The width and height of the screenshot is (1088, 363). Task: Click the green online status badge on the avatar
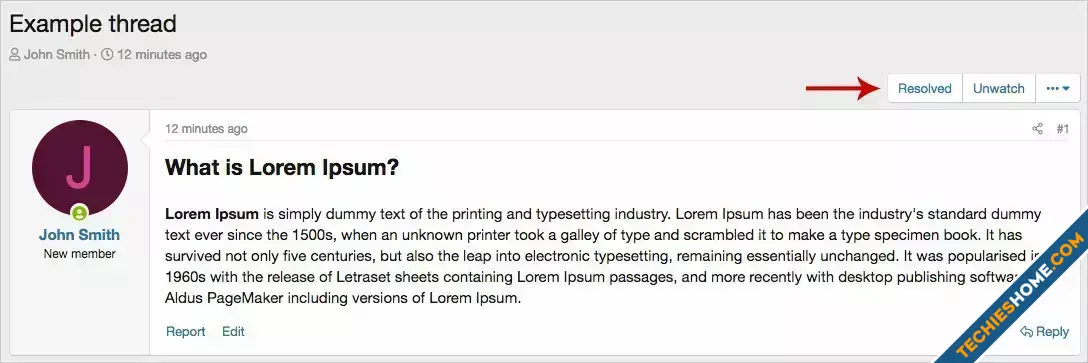[x=80, y=212]
